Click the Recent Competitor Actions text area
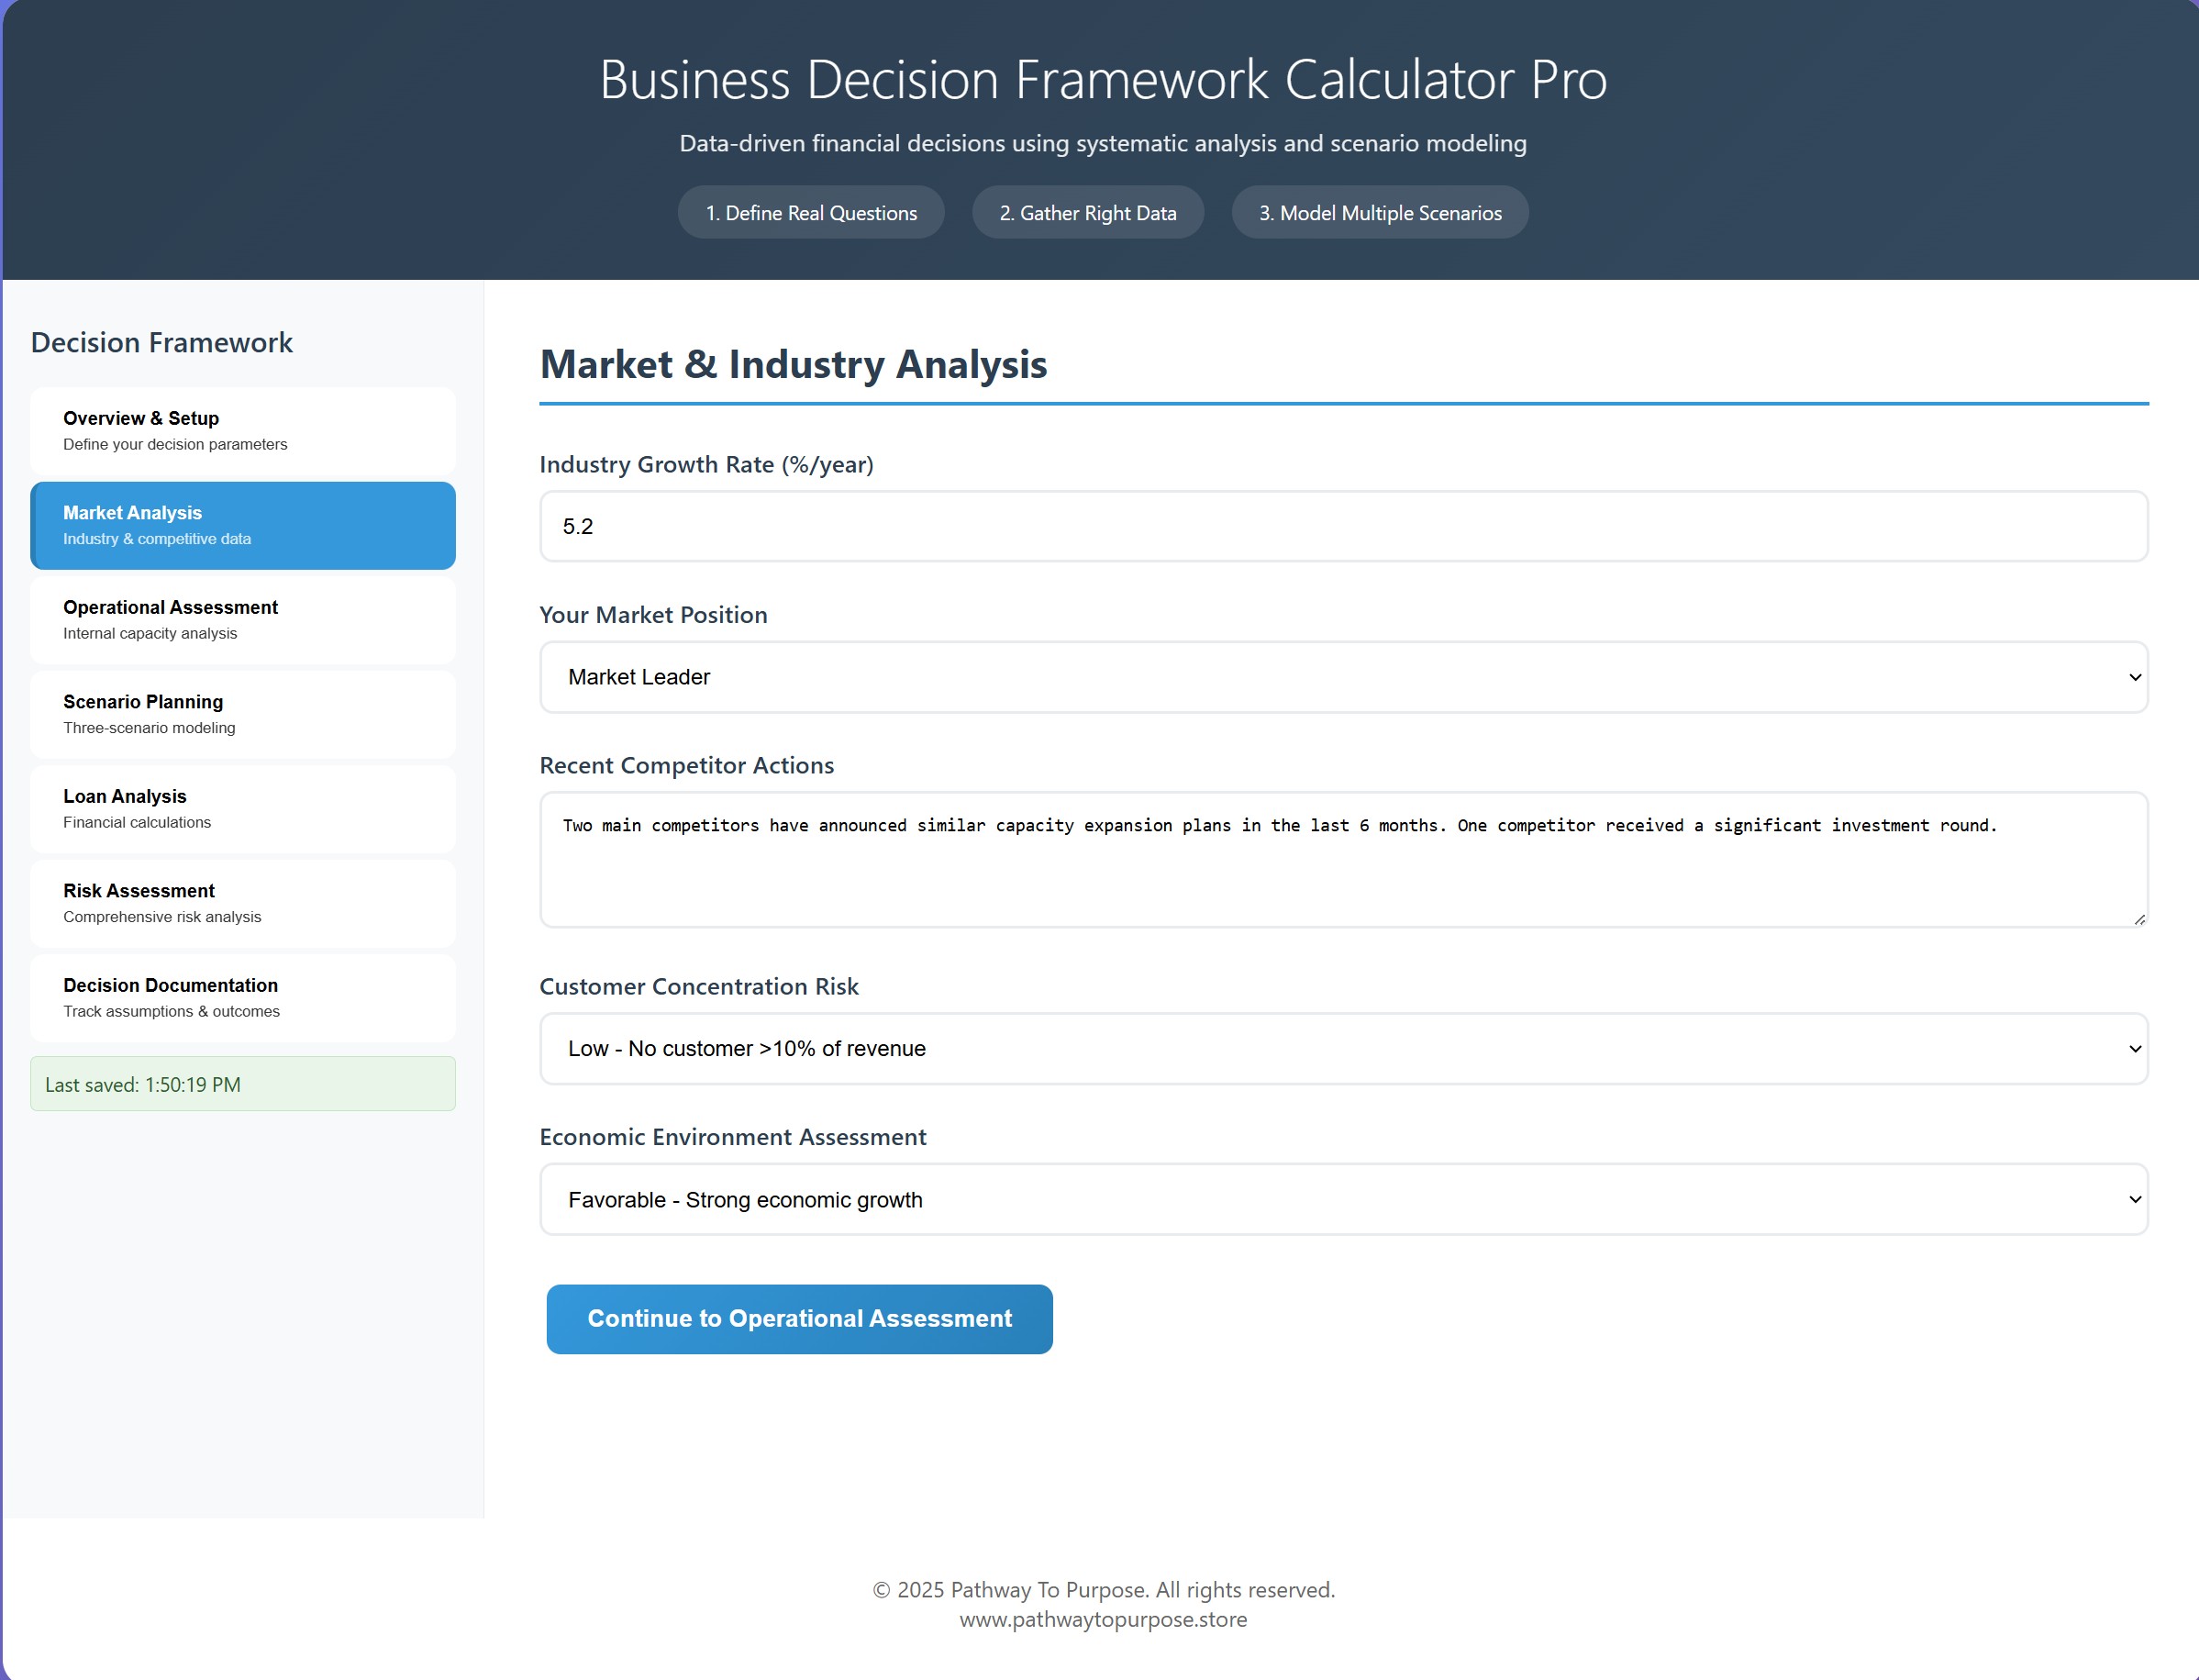Viewport: 2199px width, 1680px height. pyautogui.click(x=1344, y=860)
